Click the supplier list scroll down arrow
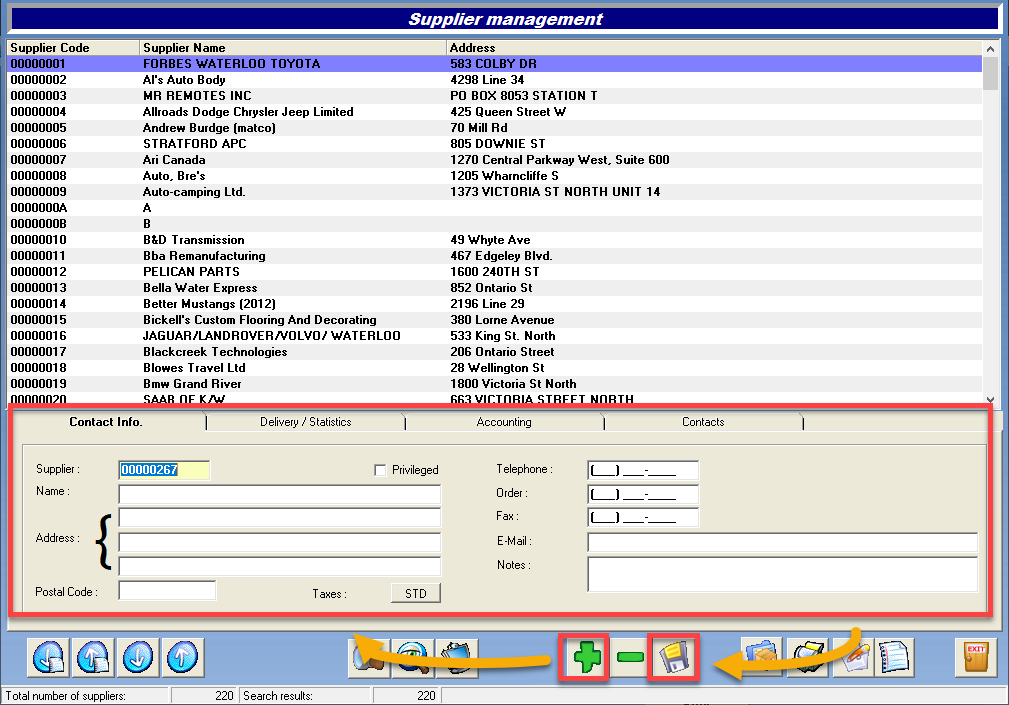 [990, 399]
